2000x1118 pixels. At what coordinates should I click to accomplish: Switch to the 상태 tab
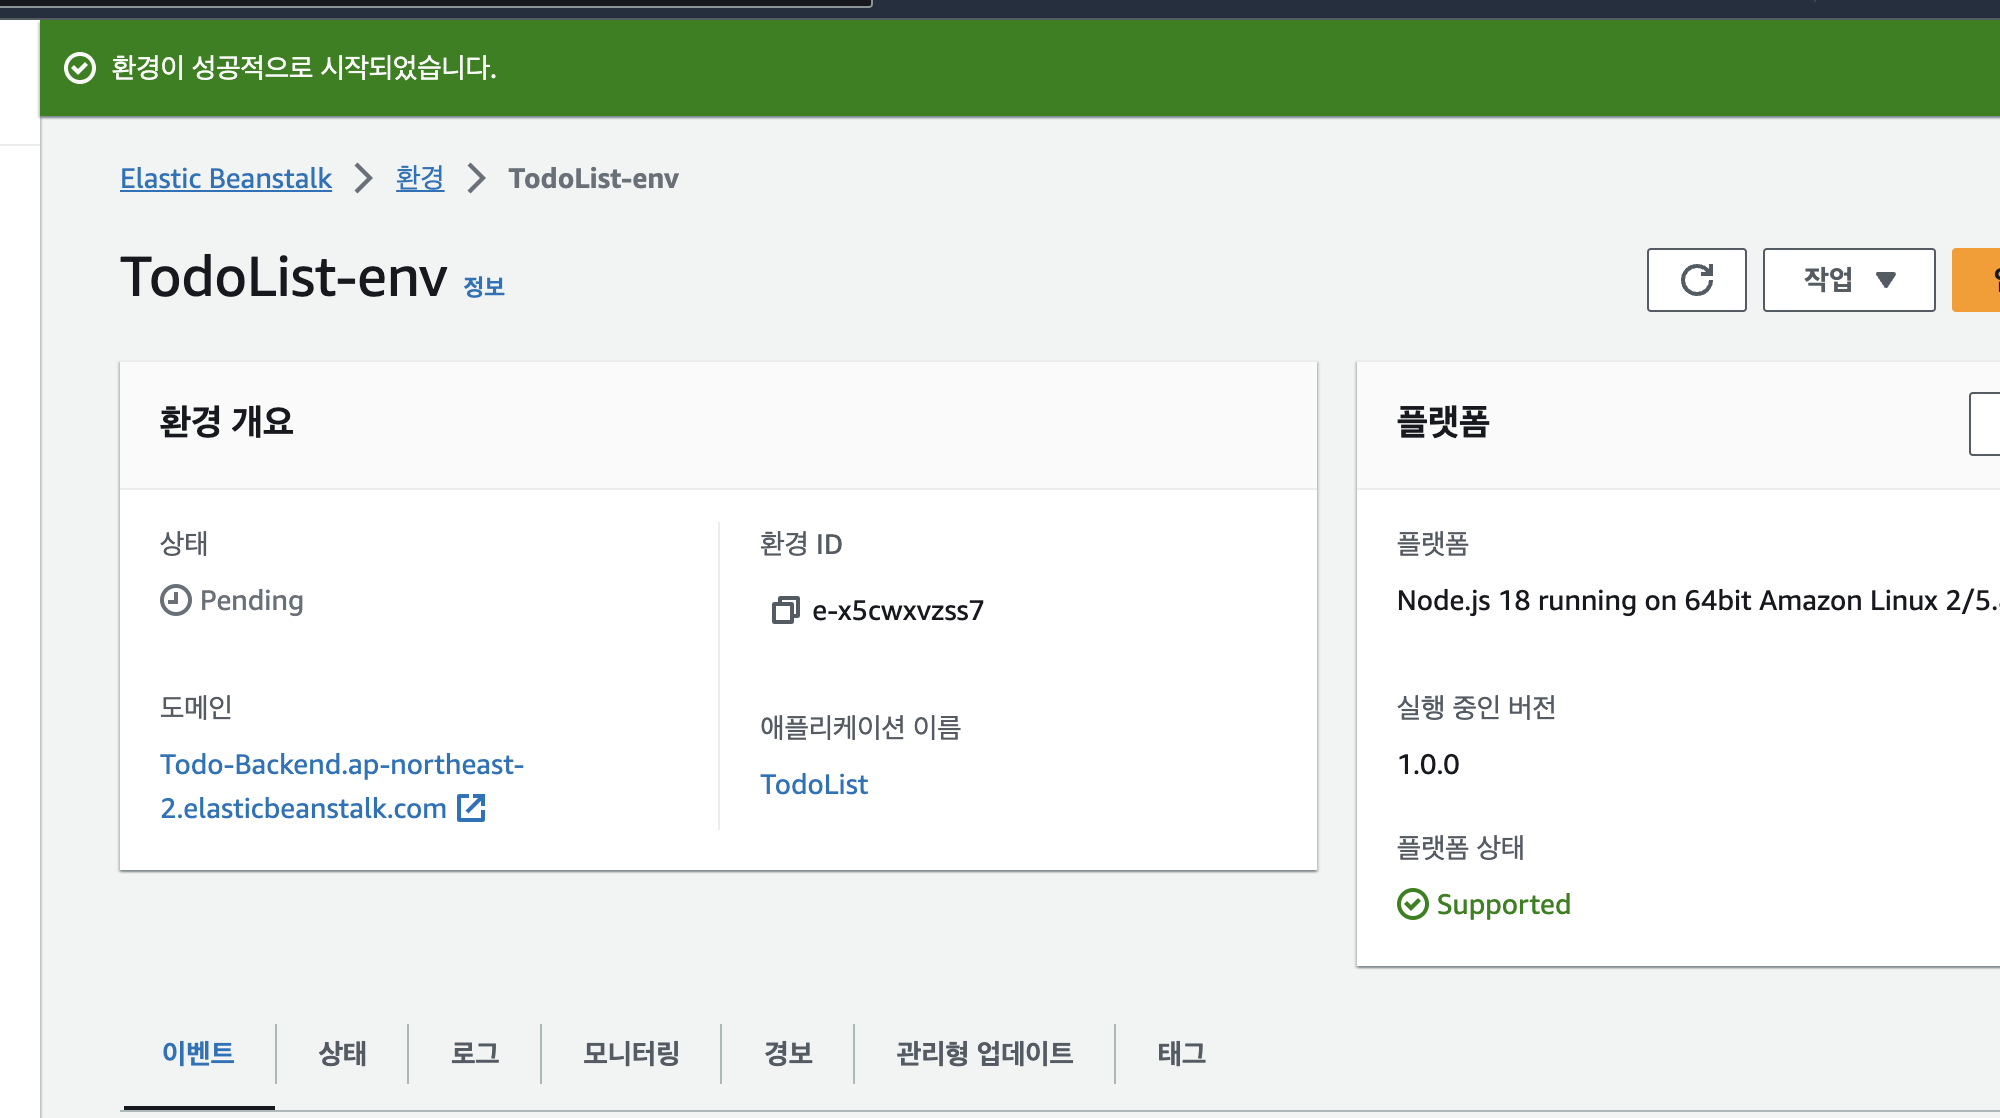click(x=342, y=1053)
